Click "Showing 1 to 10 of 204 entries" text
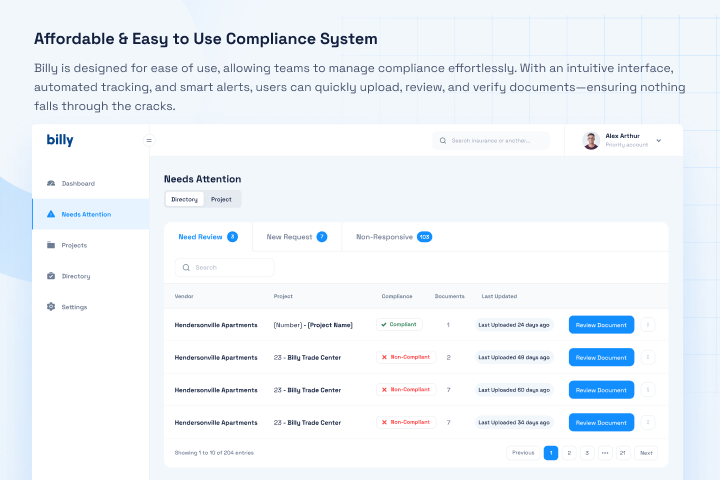 pyautogui.click(x=214, y=453)
